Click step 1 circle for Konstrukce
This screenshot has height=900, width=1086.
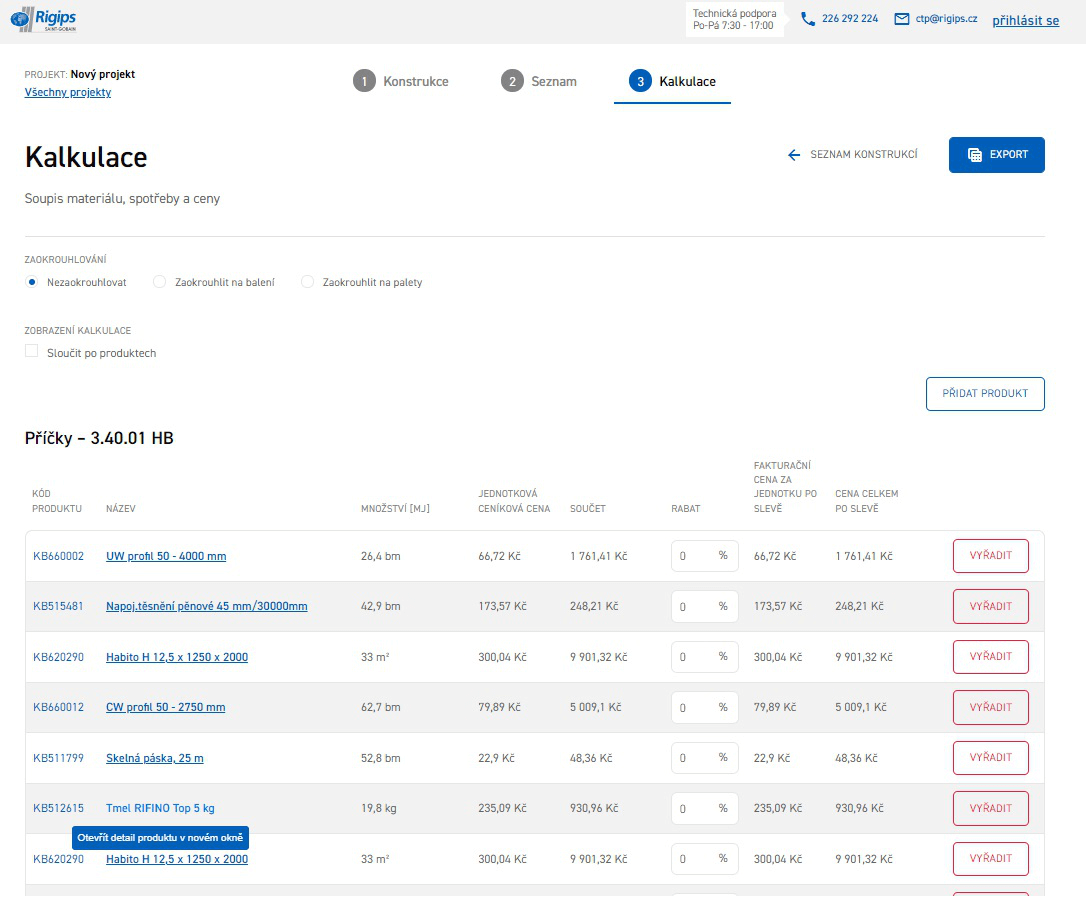point(364,82)
